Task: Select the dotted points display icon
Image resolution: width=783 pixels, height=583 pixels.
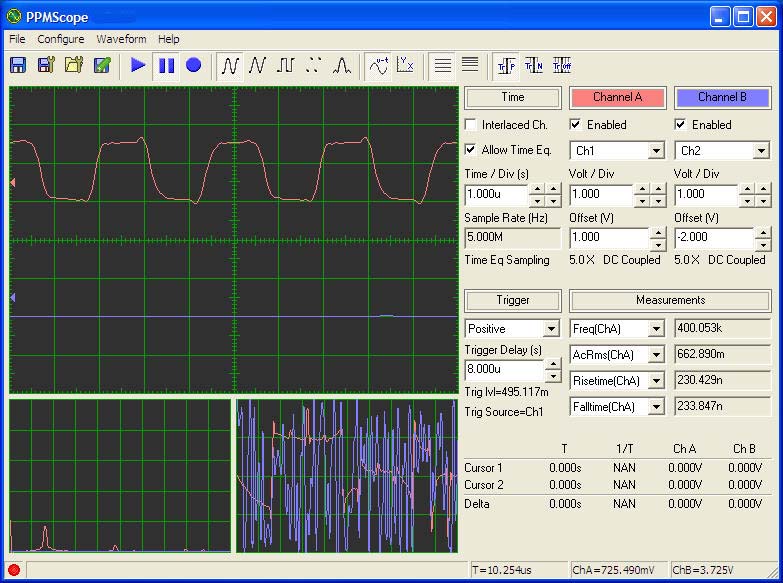Action: (x=313, y=65)
